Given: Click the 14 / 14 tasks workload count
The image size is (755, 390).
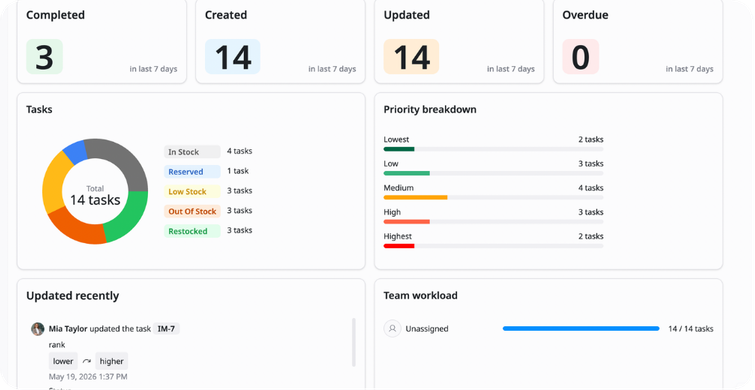Looking at the screenshot, I should (x=691, y=329).
